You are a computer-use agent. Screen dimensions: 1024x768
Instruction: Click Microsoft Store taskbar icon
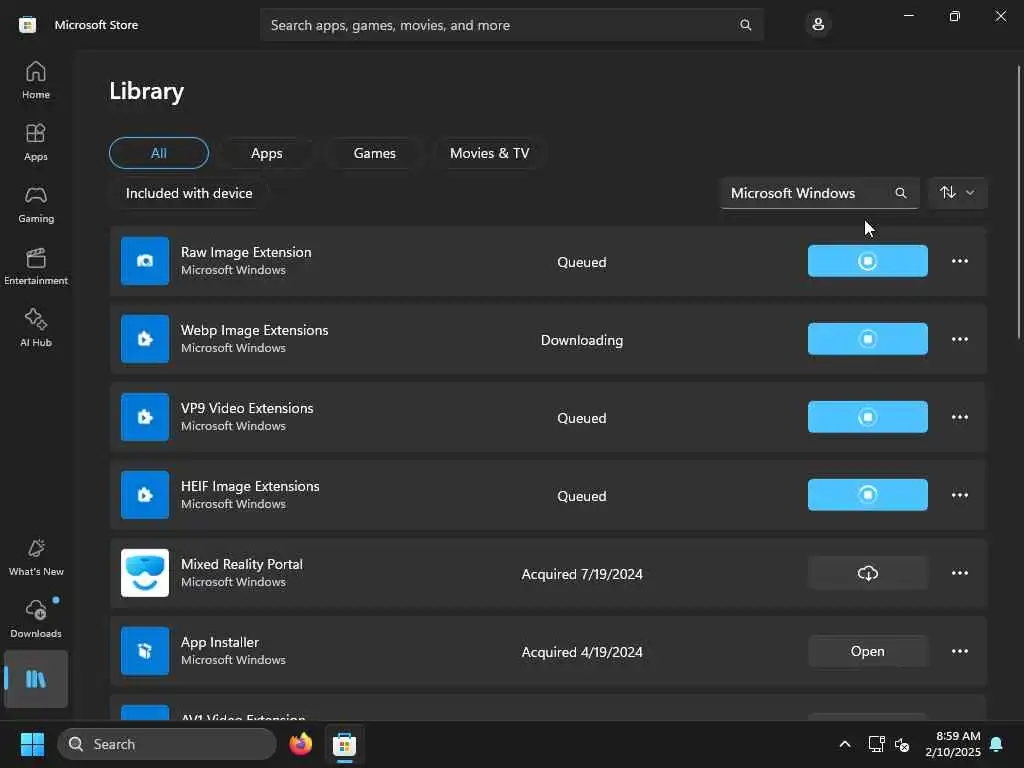click(344, 744)
